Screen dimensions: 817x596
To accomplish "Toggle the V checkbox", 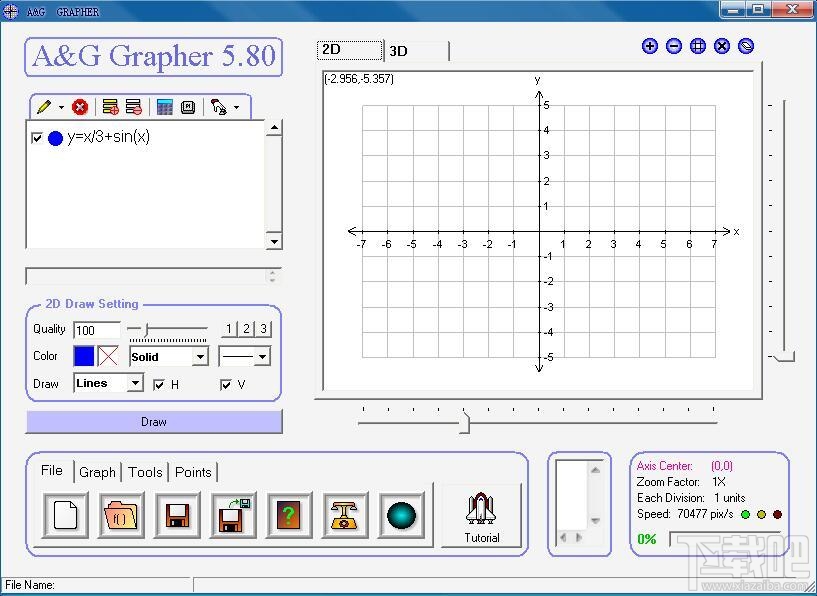I will 226,385.
